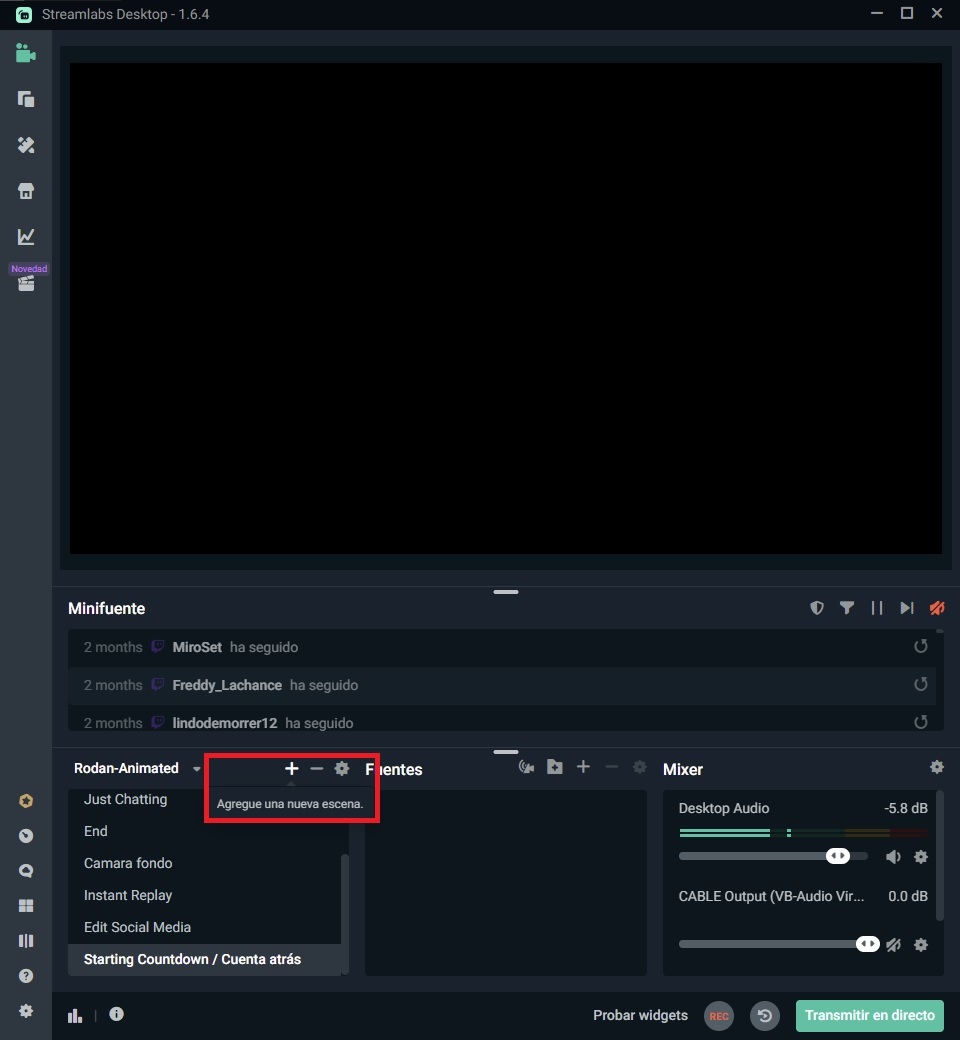Open alert moderation shield in Minifuente
Screen dimensions: 960x1040
tap(817, 608)
